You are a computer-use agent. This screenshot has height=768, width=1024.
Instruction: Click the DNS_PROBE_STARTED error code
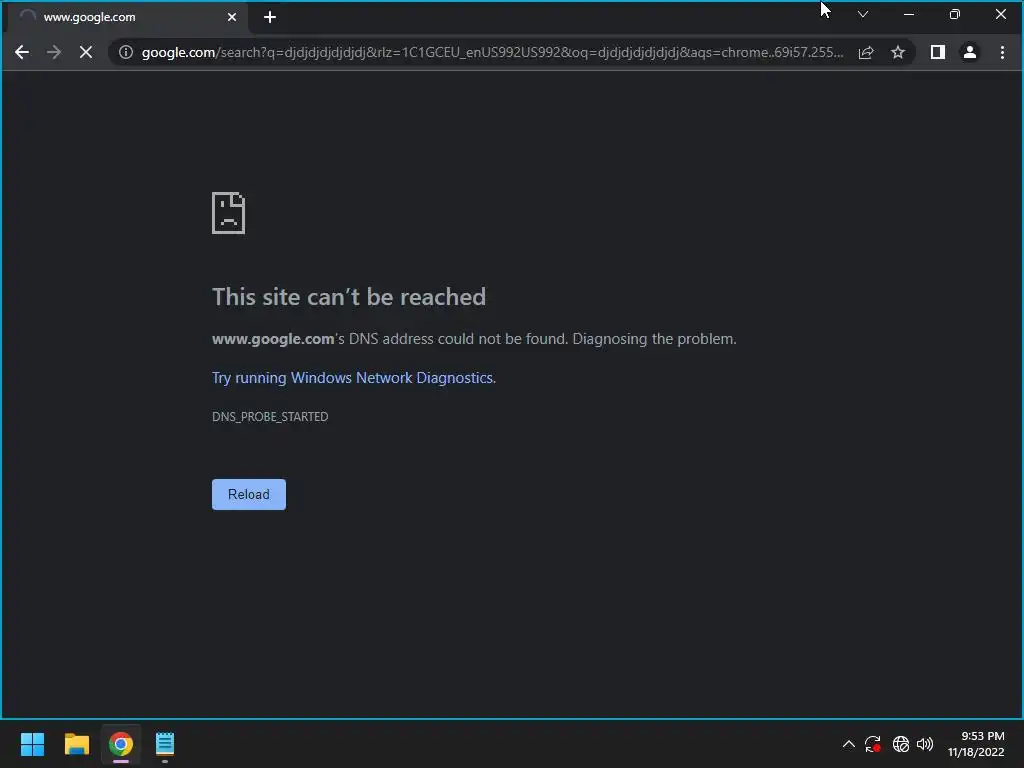point(270,417)
